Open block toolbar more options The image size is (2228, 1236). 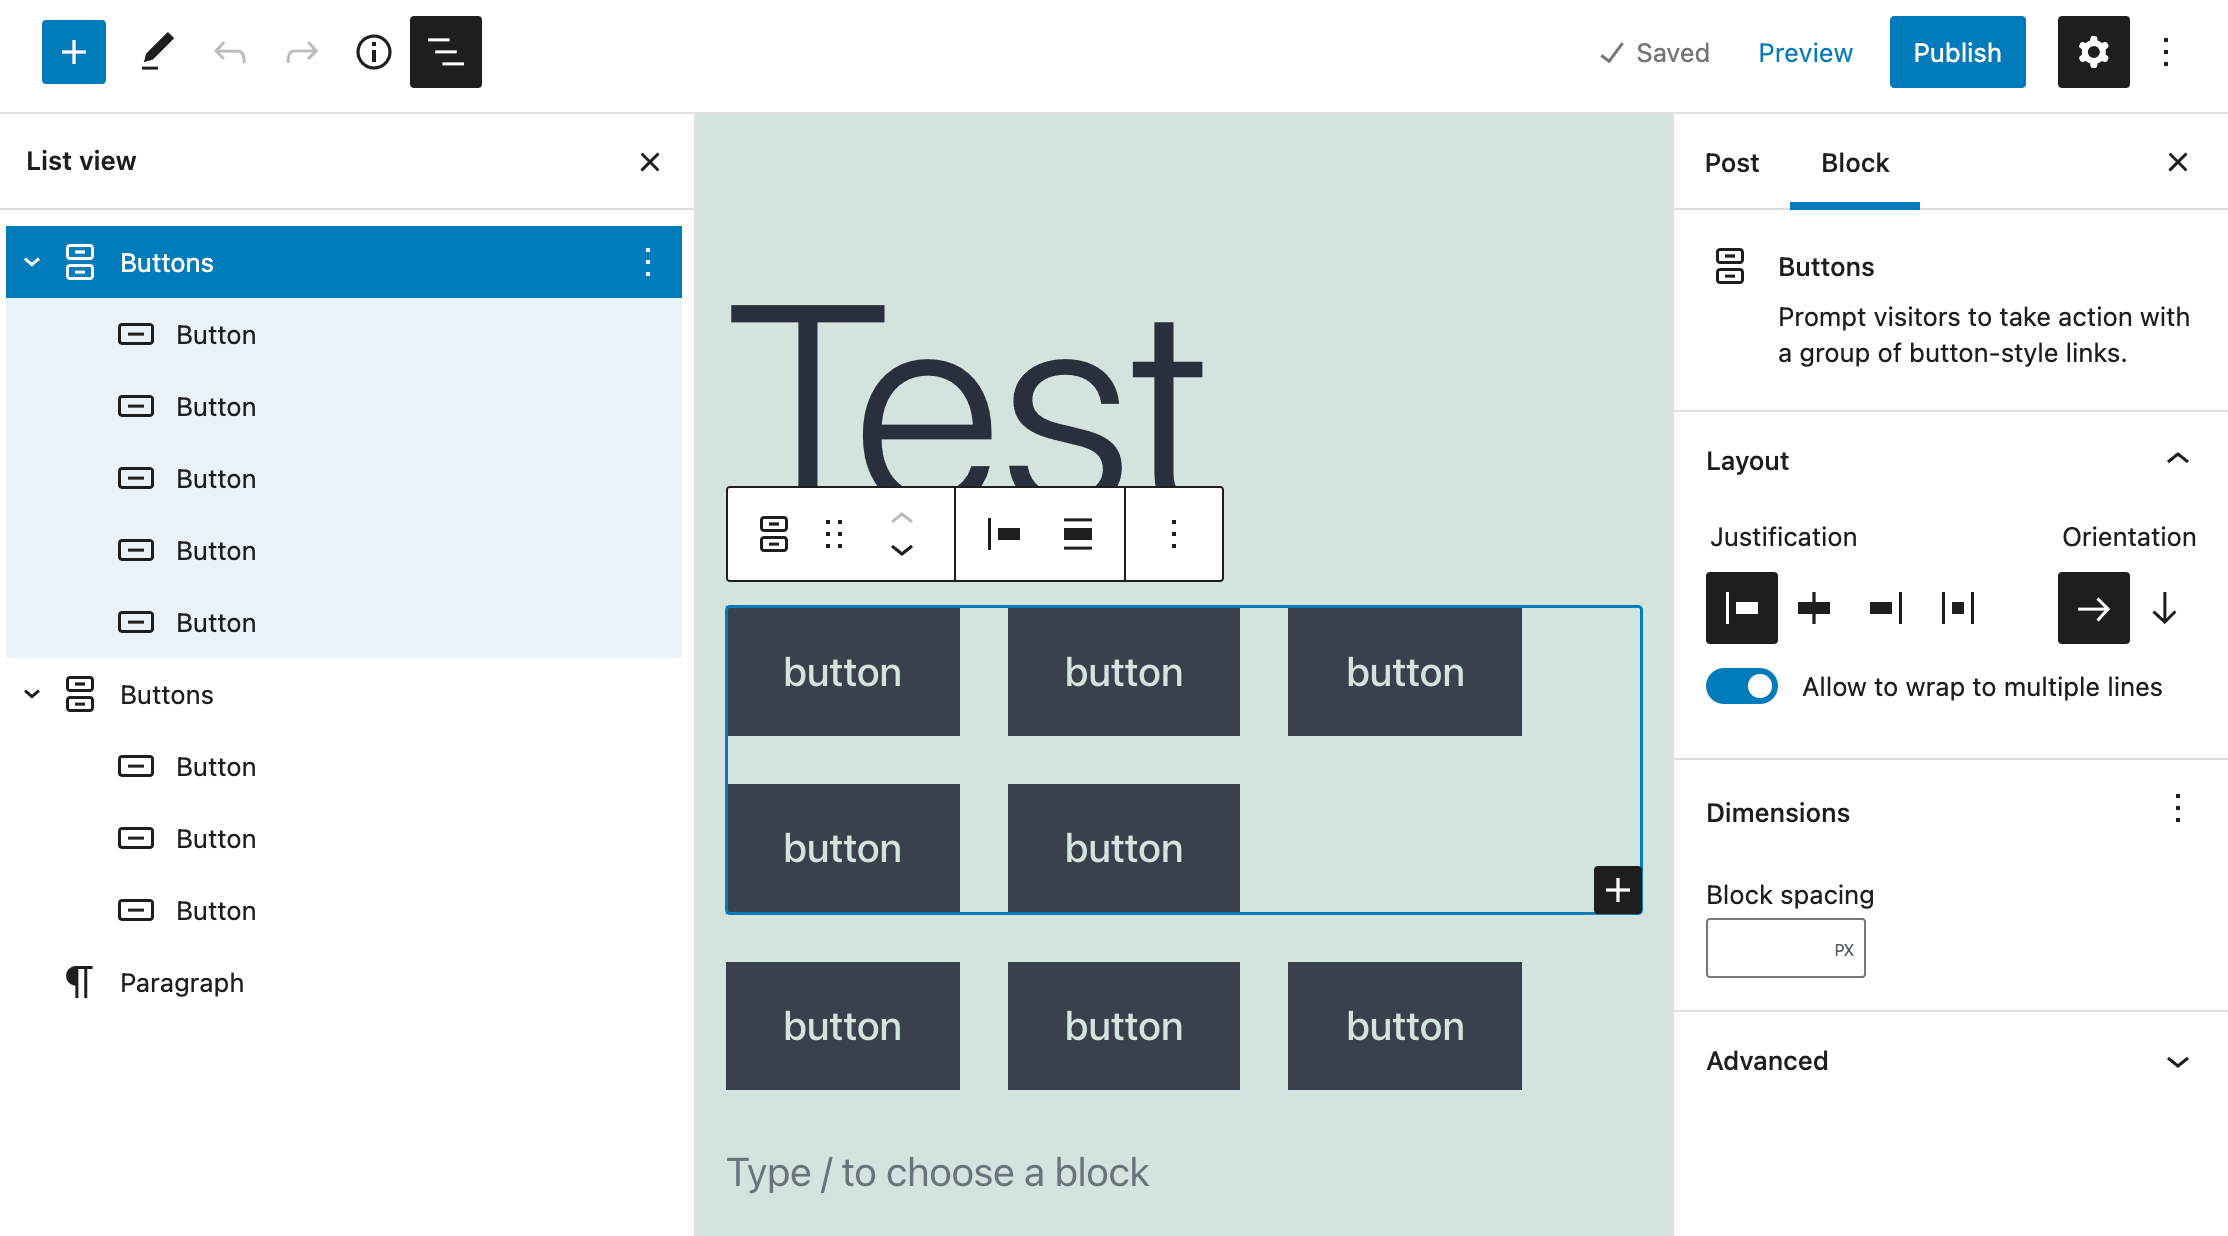(x=1174, y=534)
